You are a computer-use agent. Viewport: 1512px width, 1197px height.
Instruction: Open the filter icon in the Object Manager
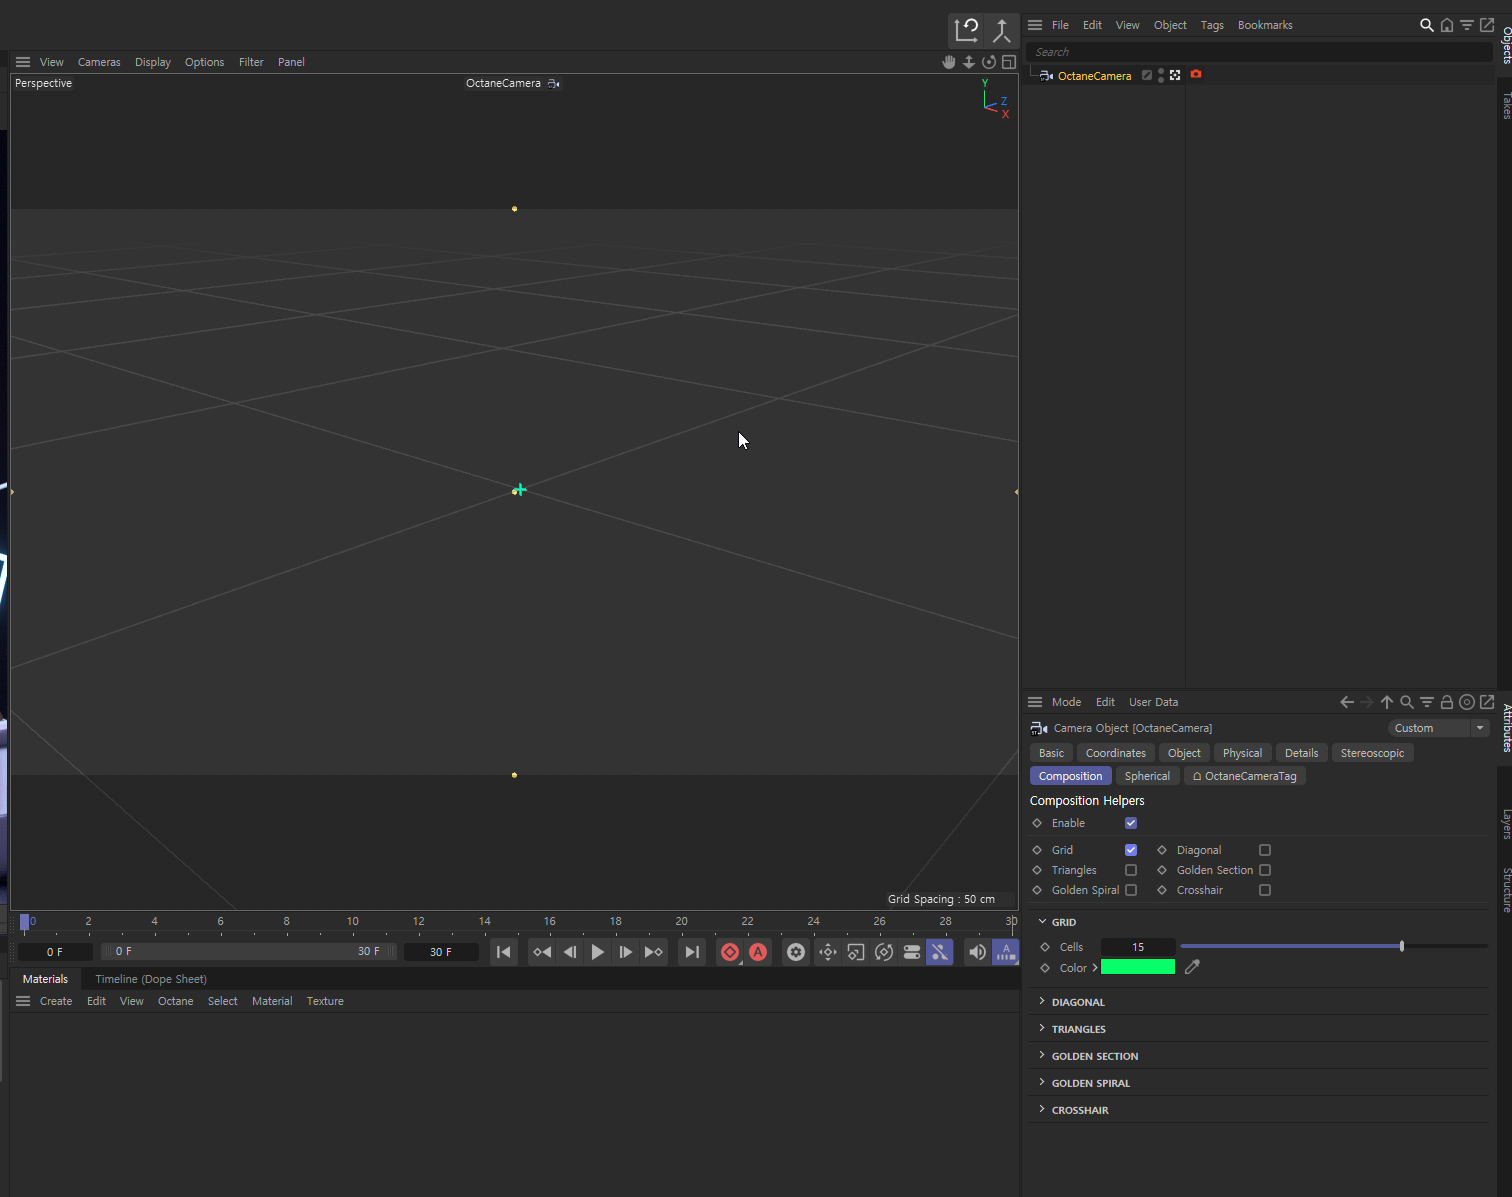click(x=1467, y=25)
